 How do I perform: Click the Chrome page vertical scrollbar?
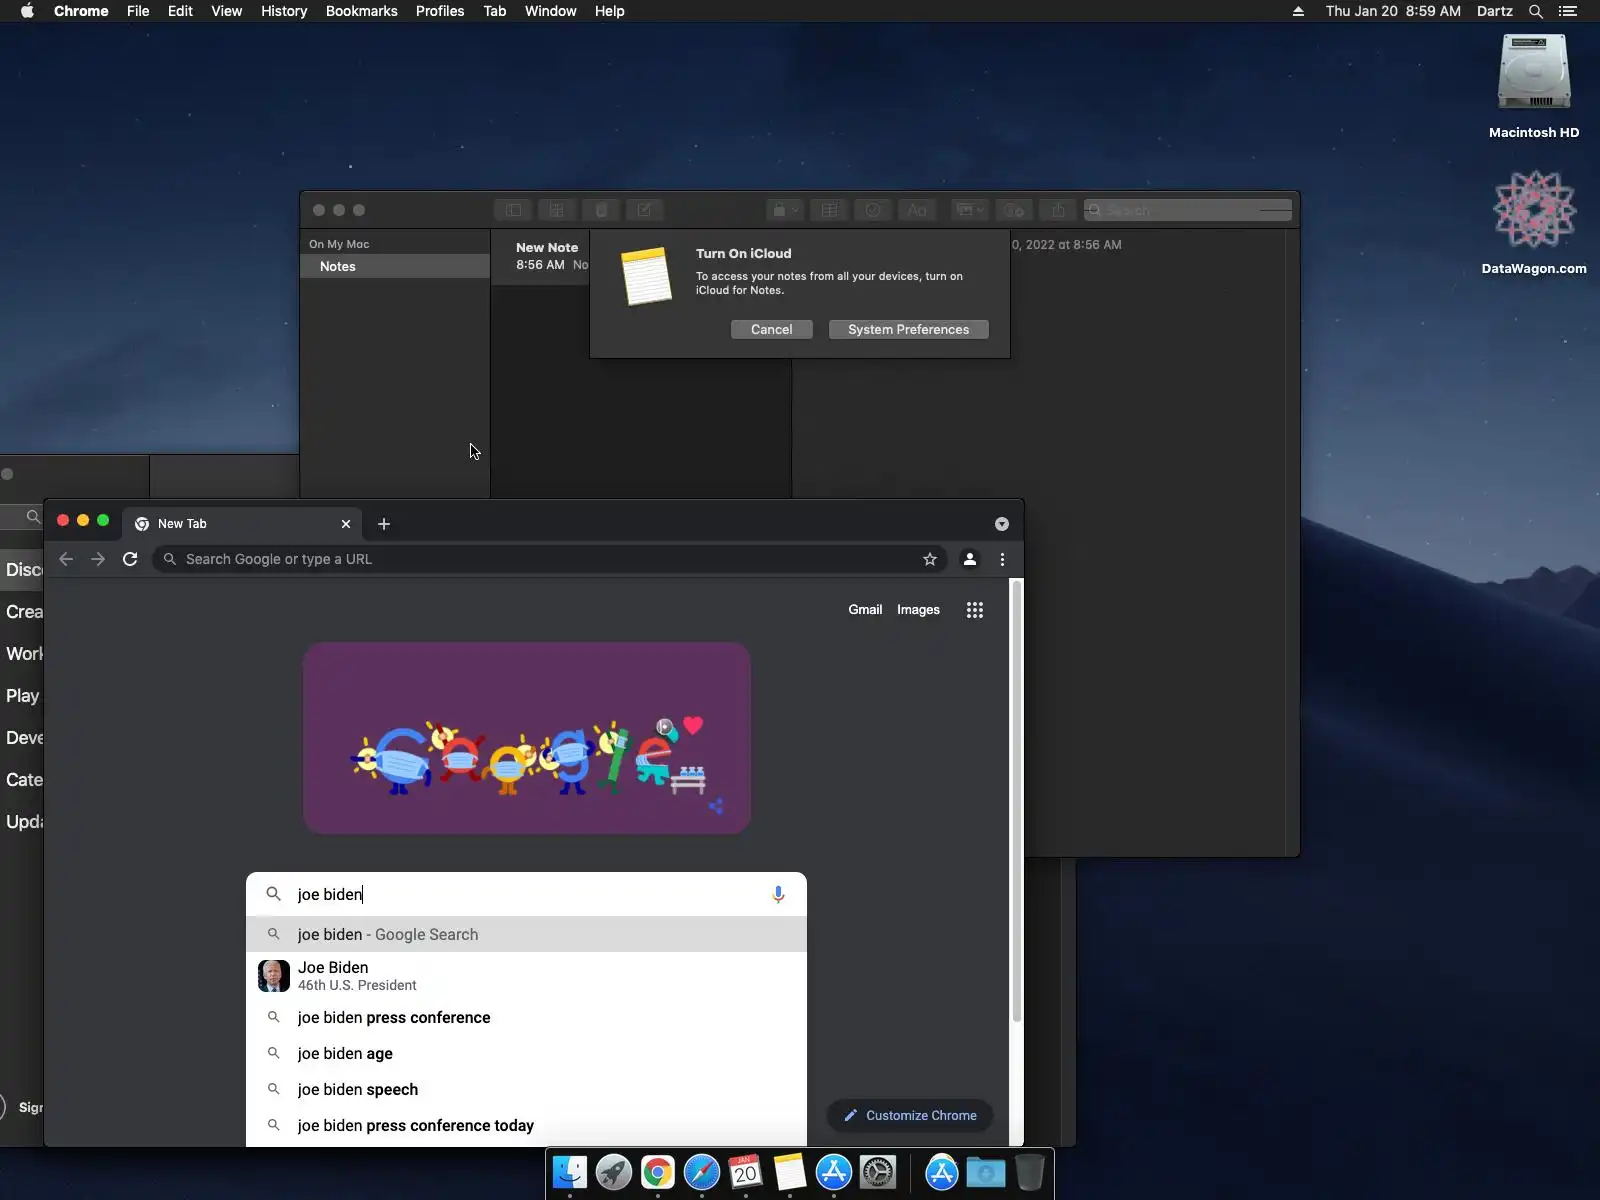coord(1017,800)
